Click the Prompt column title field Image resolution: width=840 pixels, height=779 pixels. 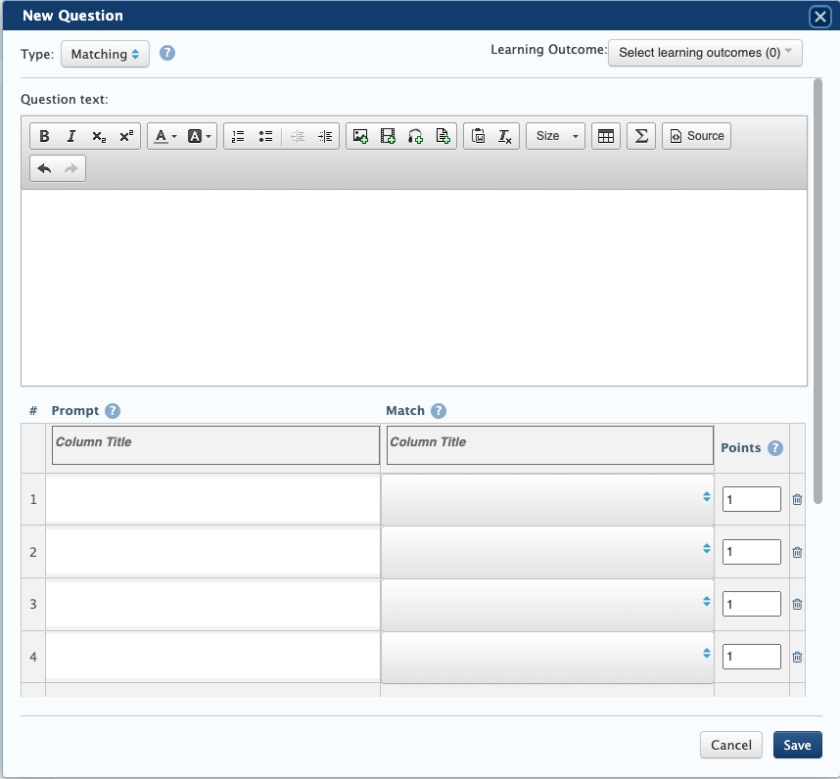(x=215, y=445)
